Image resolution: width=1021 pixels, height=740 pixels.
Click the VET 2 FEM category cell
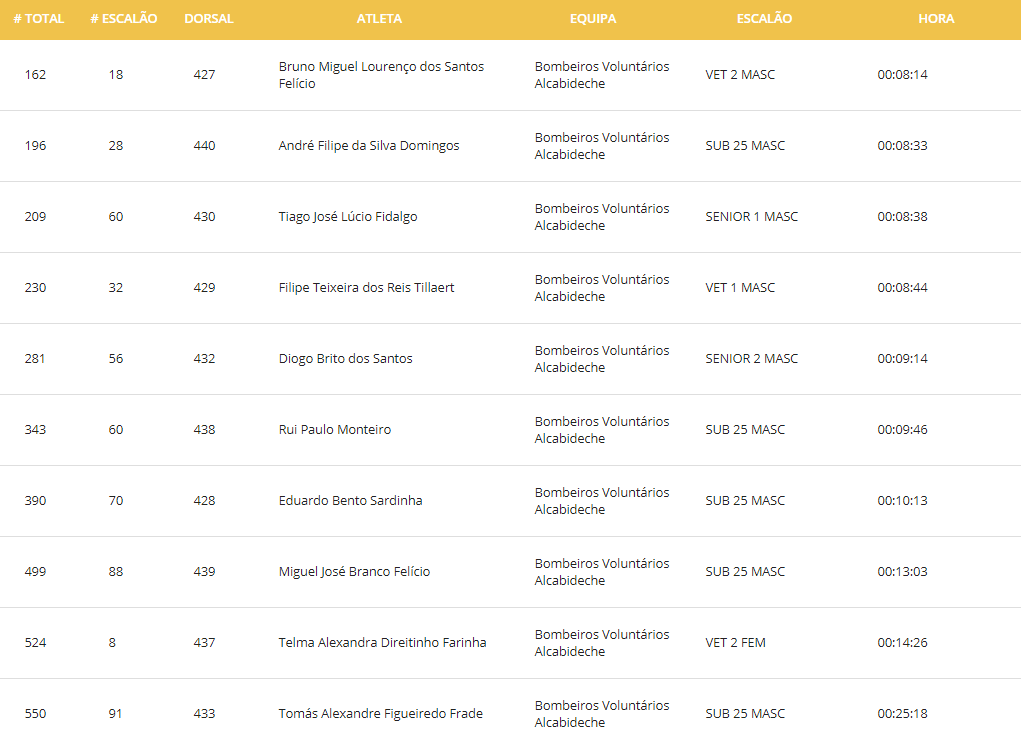(735, 643)
